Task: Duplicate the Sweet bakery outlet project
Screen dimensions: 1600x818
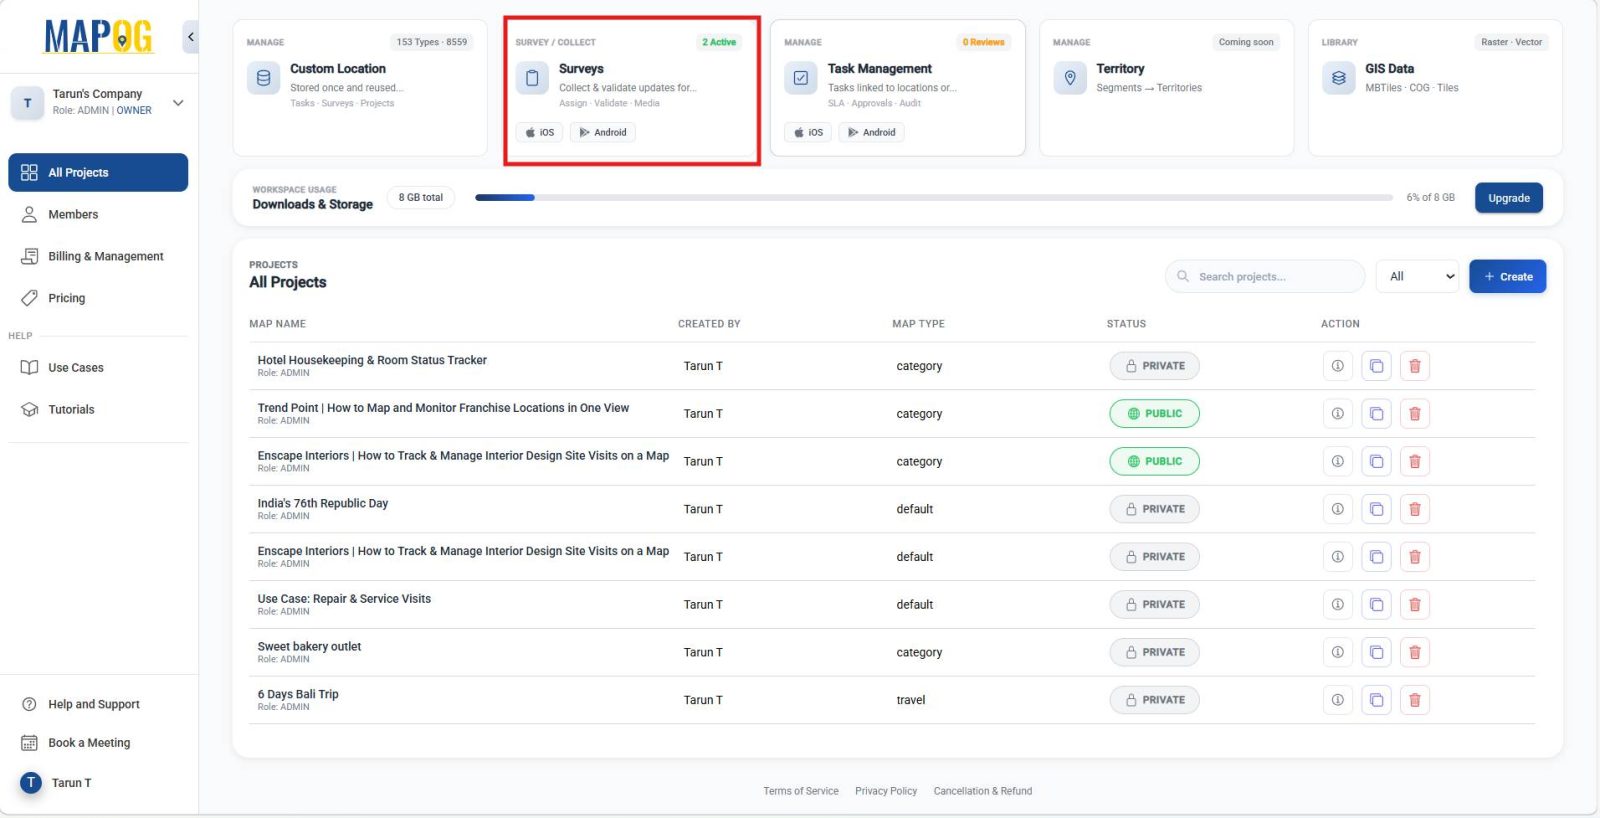Action: [1376, 652]
